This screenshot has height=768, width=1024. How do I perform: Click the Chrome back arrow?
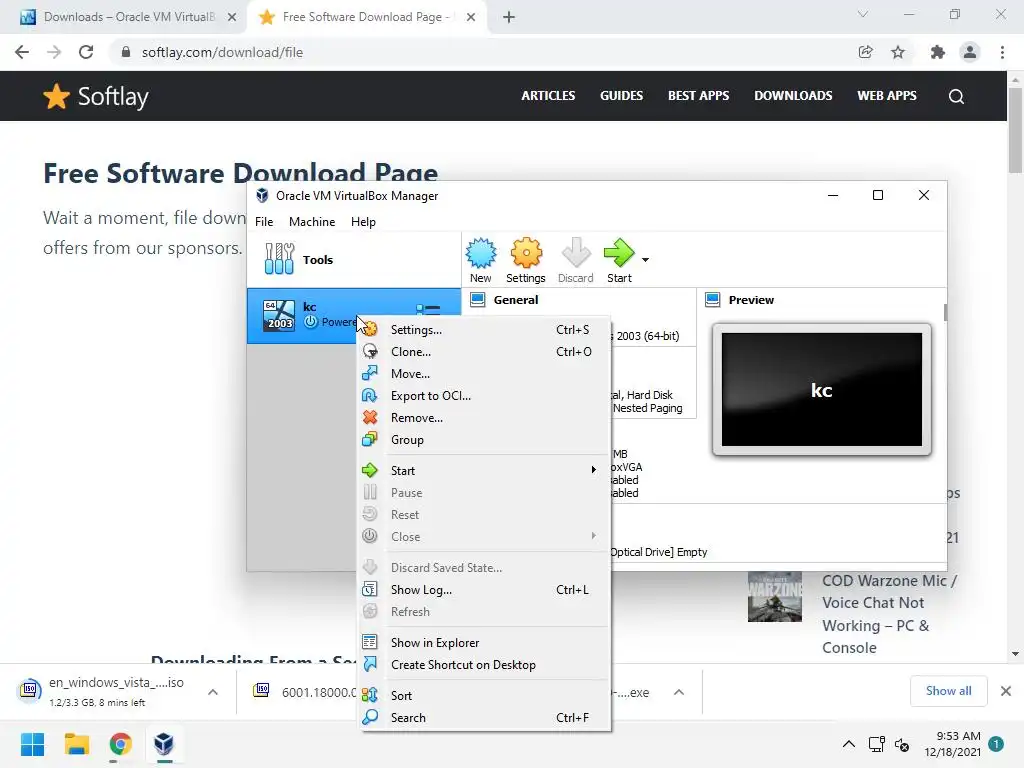[22, 52]
